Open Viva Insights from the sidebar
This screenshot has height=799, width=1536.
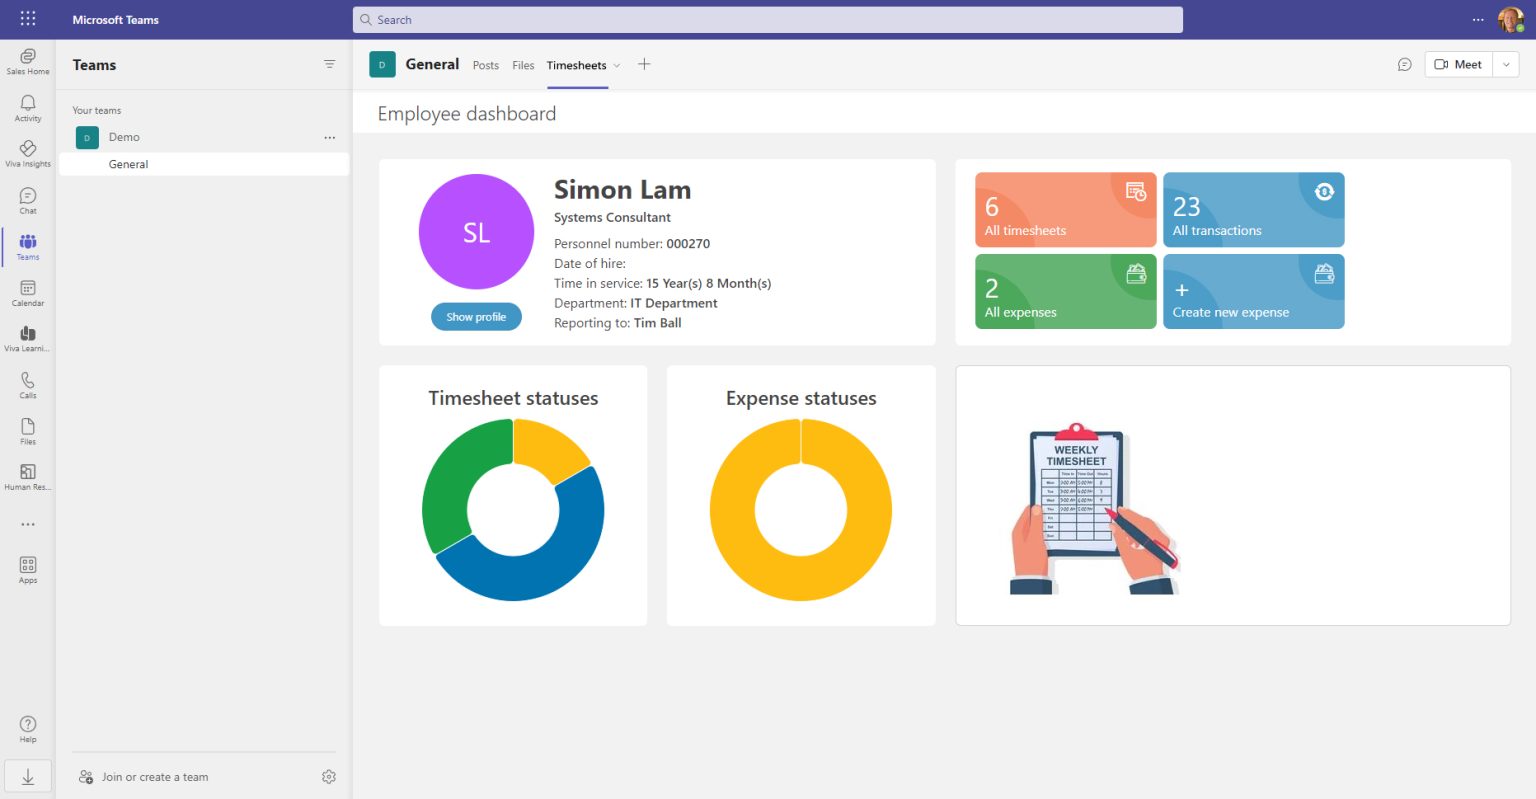pyautogui.click(x=27, y=151)
